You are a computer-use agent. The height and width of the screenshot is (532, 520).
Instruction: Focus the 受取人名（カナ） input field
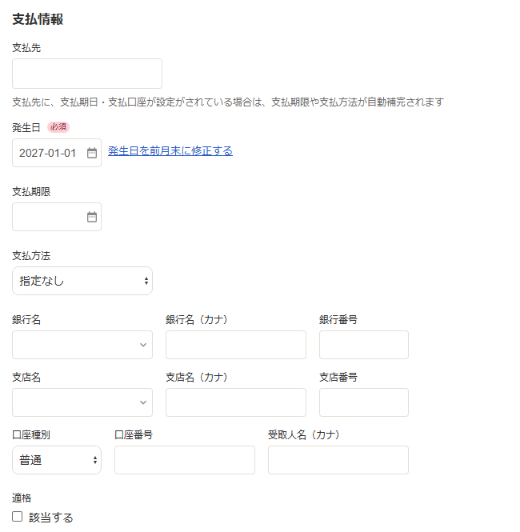point(338,460)
